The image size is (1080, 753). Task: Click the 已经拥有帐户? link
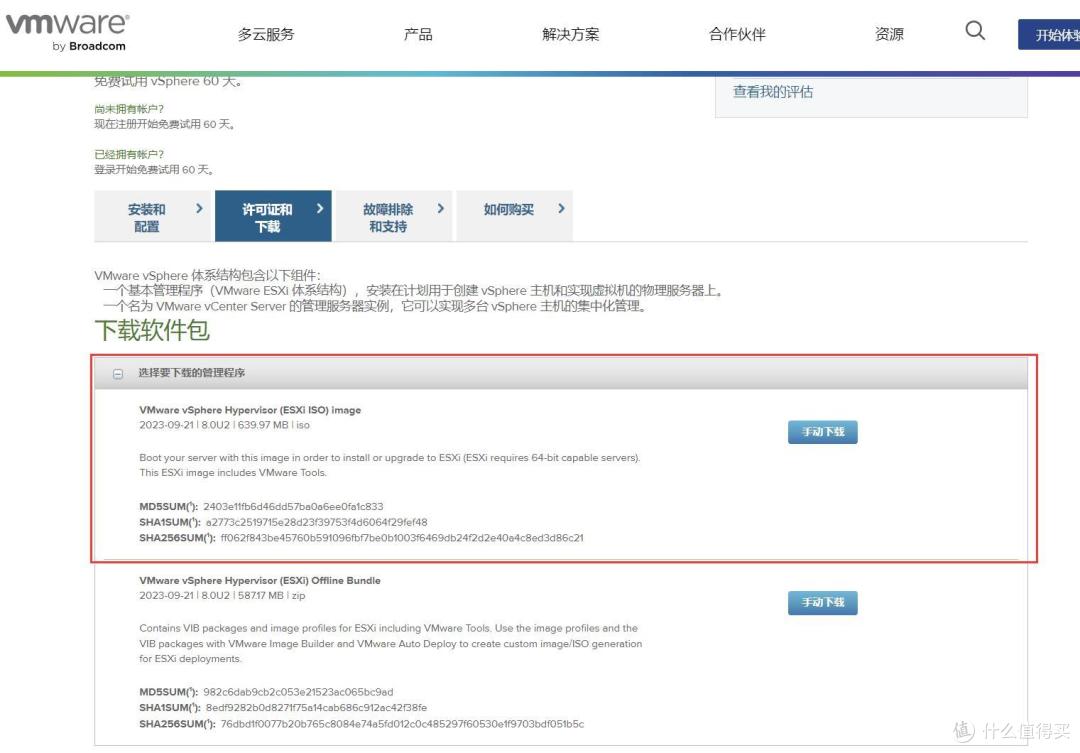tap(129, 154)
